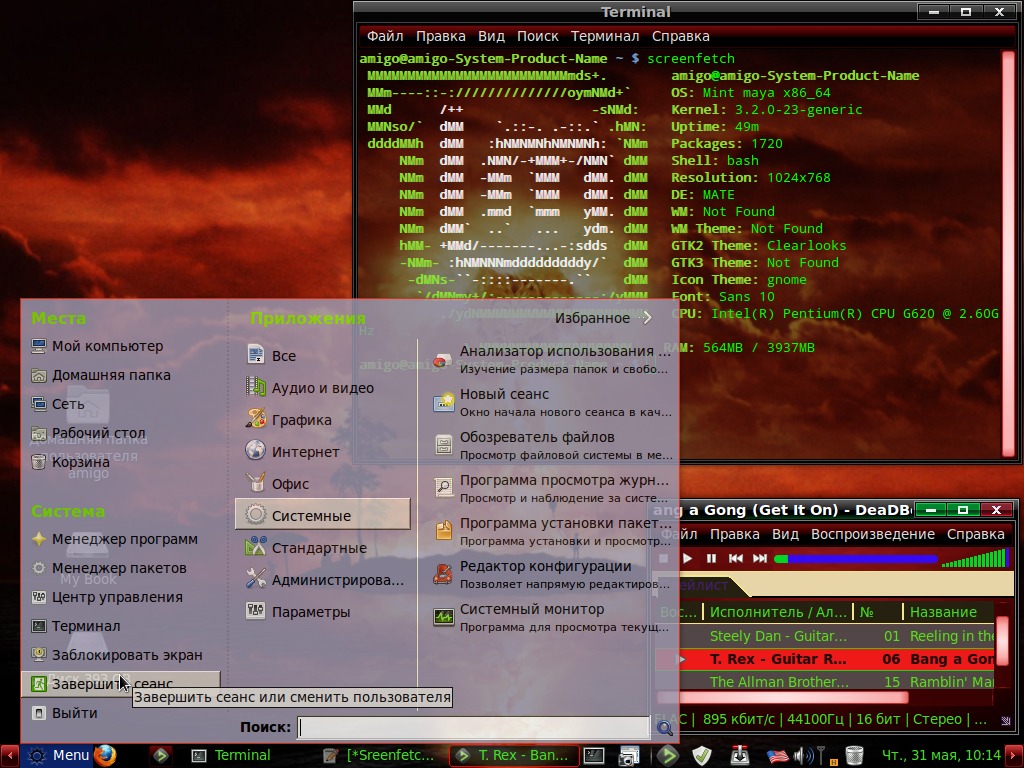Screen dimensions: 1024x768
Task: Select the Все applications category
Action: 271,355
